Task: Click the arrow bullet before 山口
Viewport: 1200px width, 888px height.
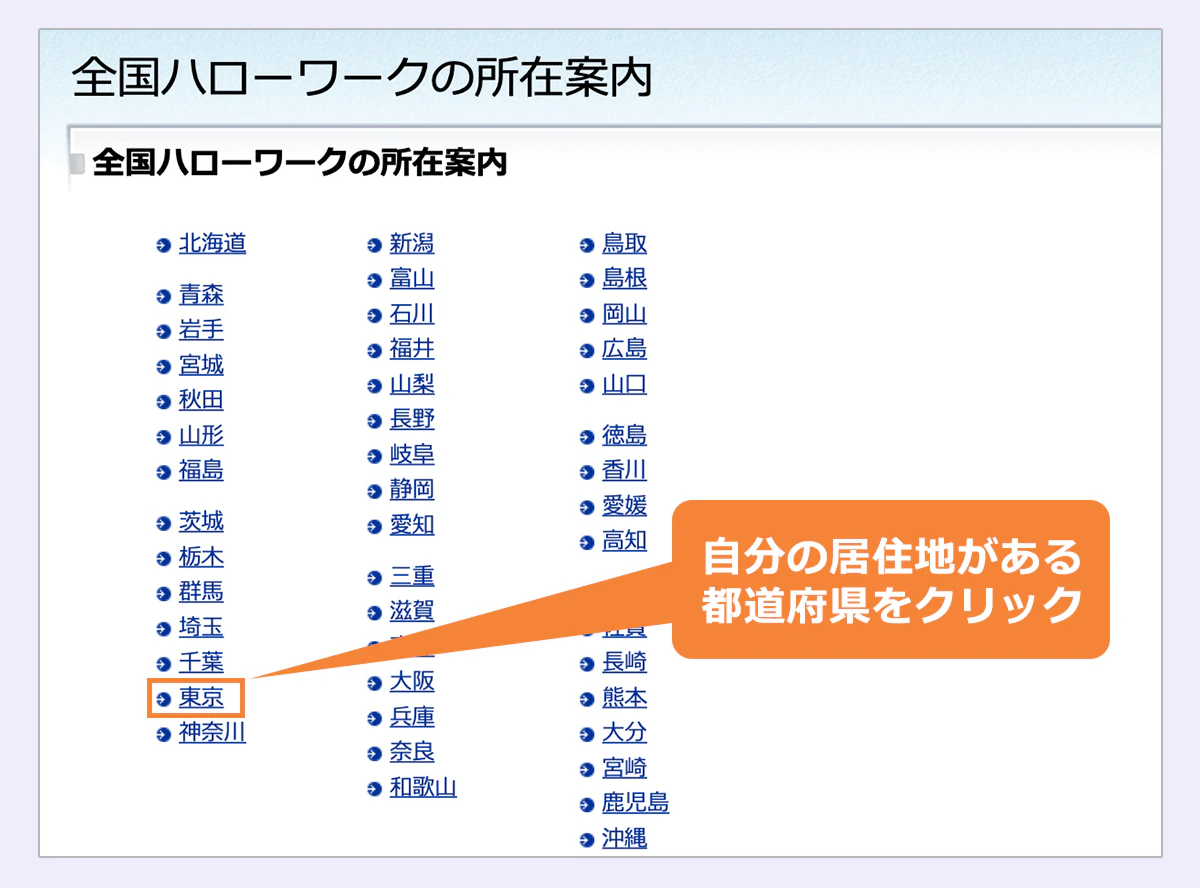Action: click(x=587, y=386)
